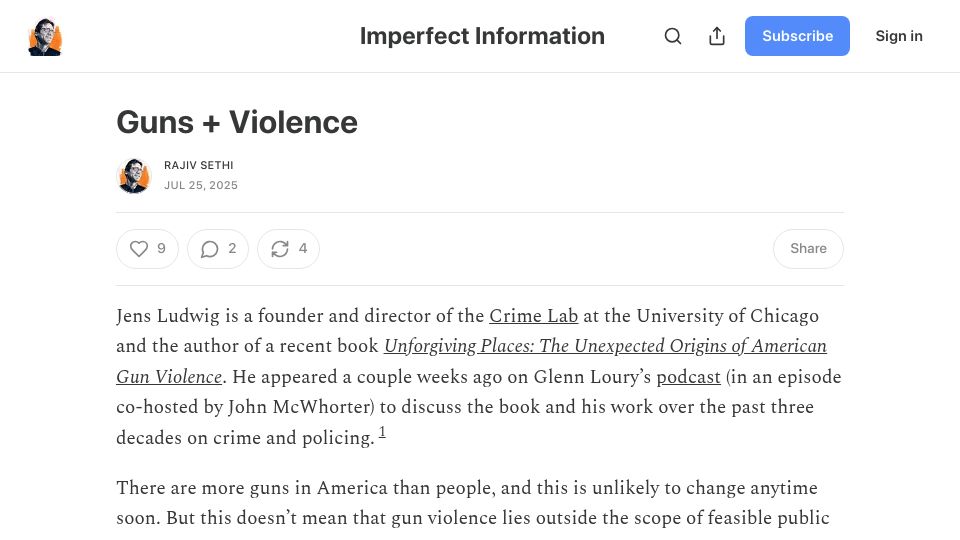Click the Share button below the title
The height and width of the screenshot is (540, 960).
click(x=808, y=249)
